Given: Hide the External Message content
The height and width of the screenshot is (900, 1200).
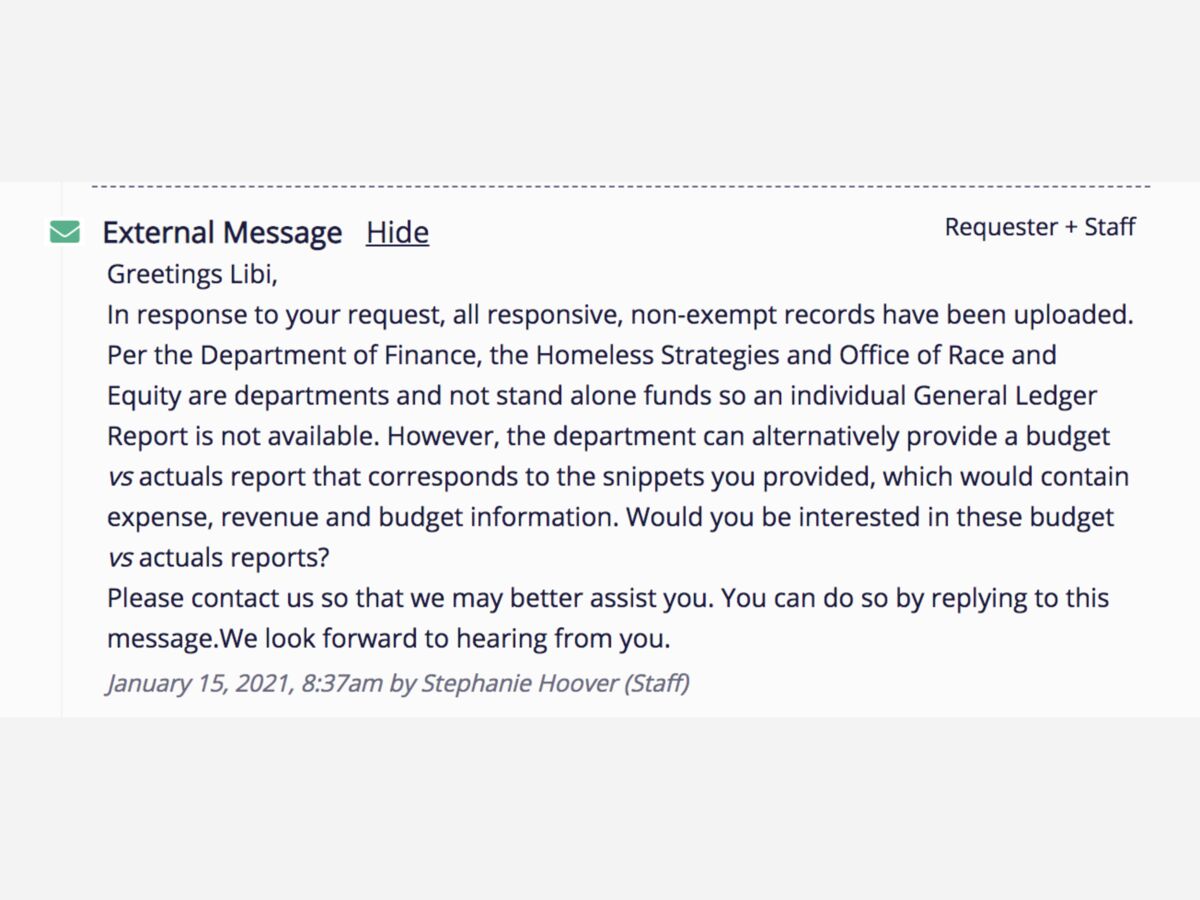Looking at the screenshot, I should pos(397,232).
